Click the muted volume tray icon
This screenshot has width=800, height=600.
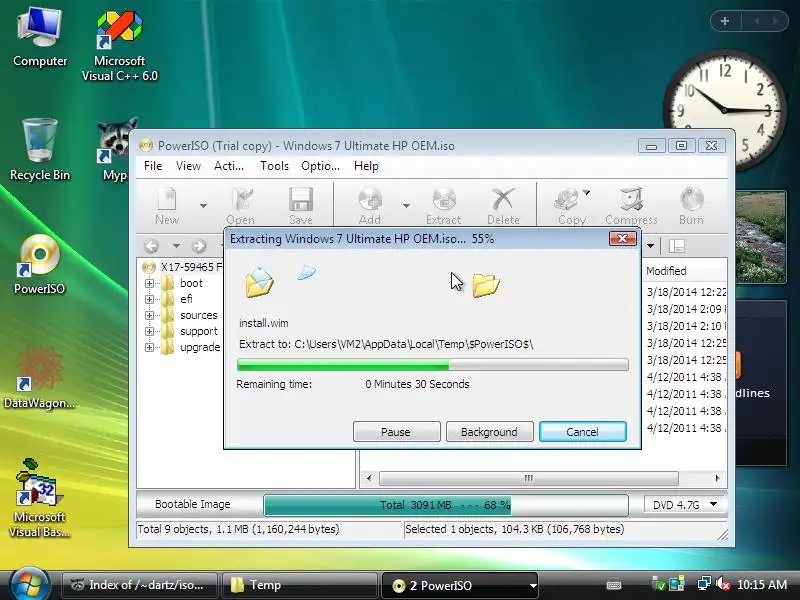pos(723,584)
